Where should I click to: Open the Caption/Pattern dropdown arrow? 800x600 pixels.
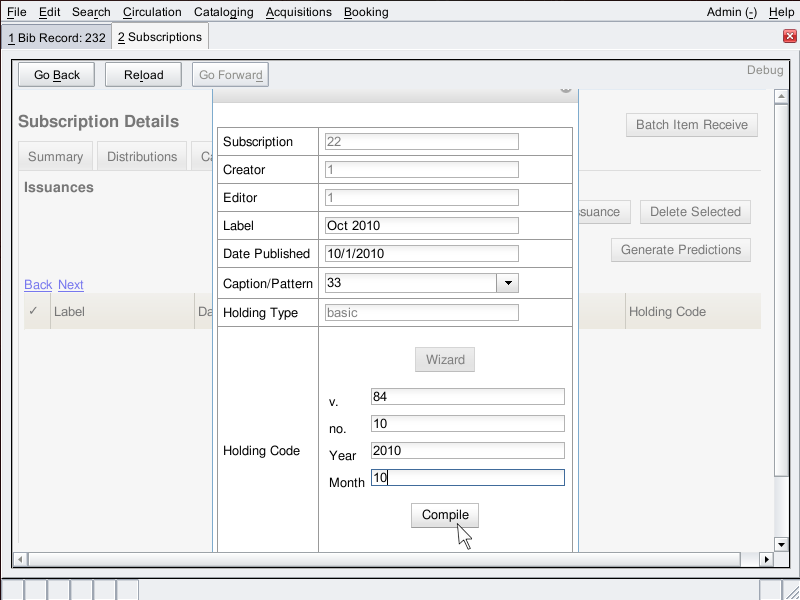point(508,283)
